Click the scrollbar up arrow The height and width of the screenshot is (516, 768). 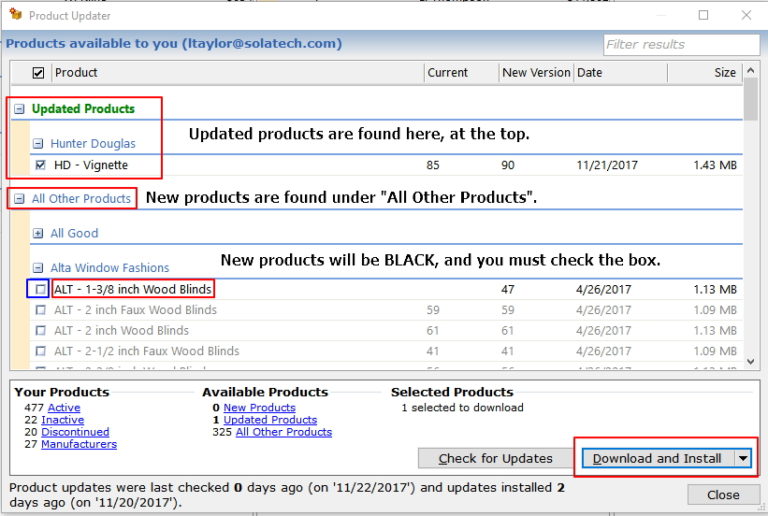pos(750,71)
